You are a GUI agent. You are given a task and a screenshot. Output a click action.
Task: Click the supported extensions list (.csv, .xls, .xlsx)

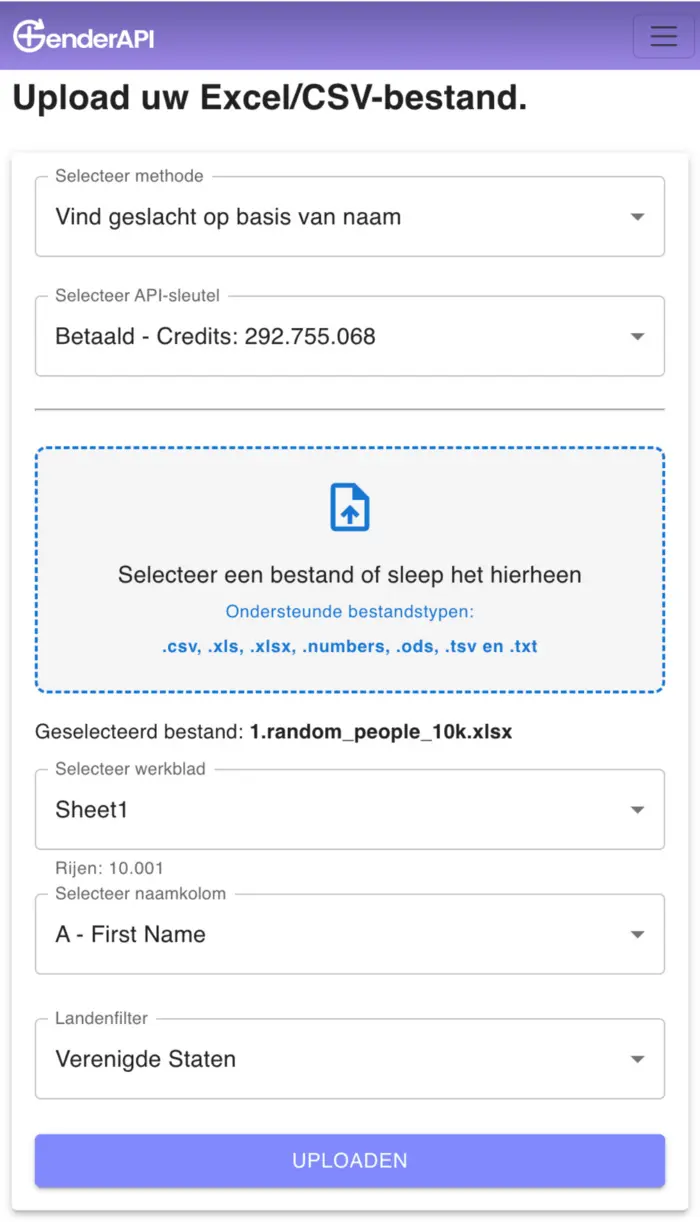tap(350, 647)
